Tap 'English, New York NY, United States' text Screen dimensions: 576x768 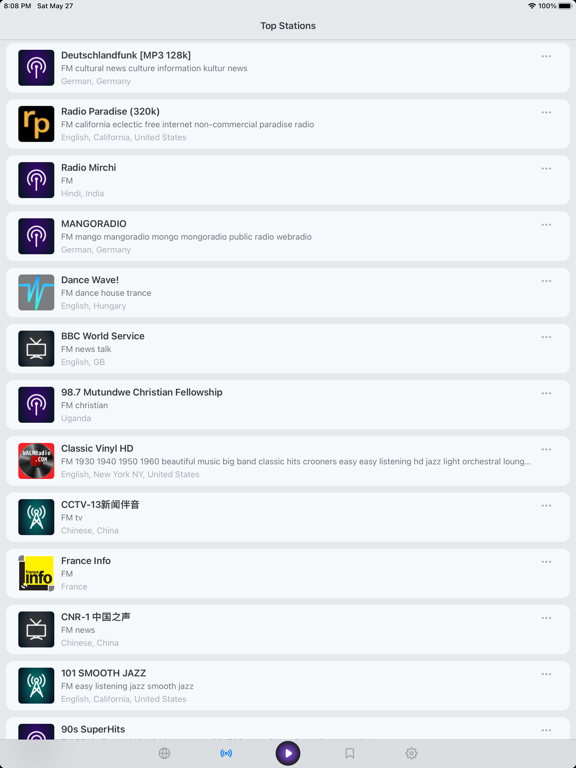coord(130,474)
